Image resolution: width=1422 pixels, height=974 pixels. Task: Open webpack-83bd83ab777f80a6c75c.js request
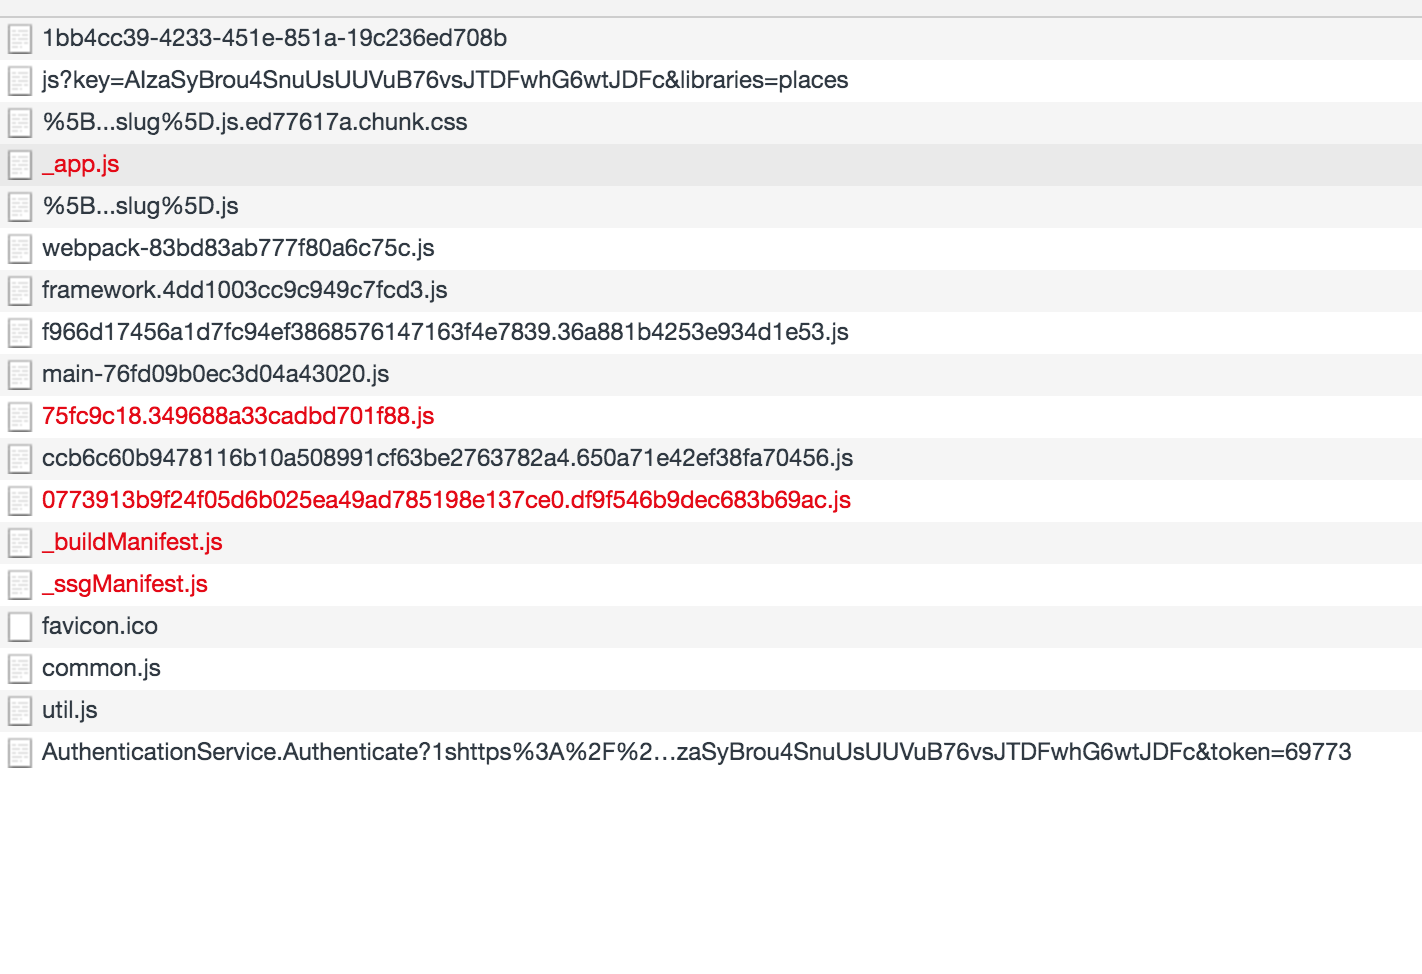[x=711, y=249]
